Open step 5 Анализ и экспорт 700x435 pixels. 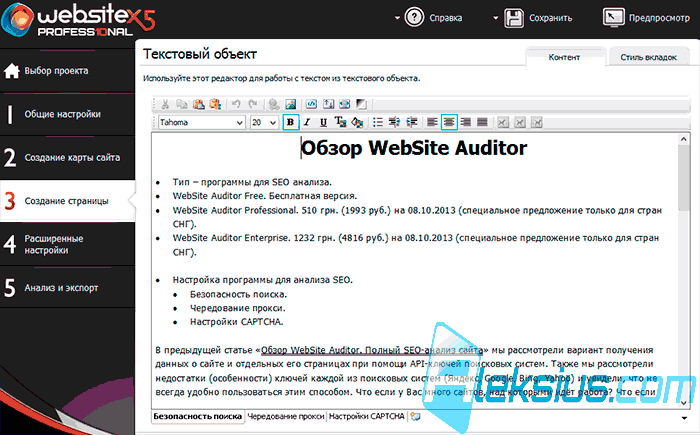coord(67,288)
